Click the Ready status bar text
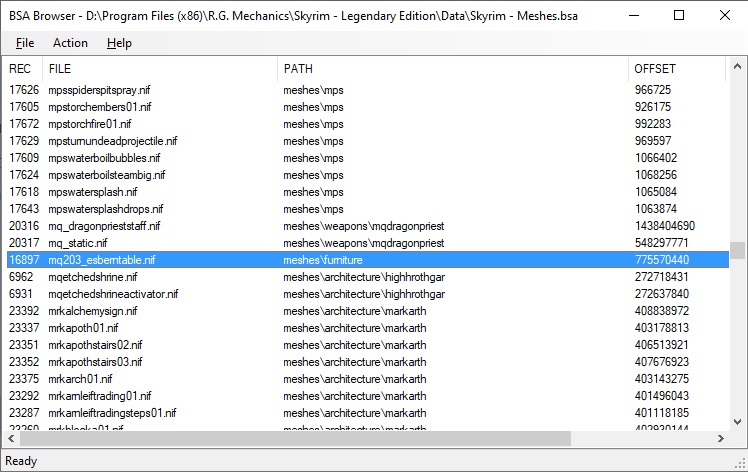This screenshot has height=472, width=748. [21, 461]
